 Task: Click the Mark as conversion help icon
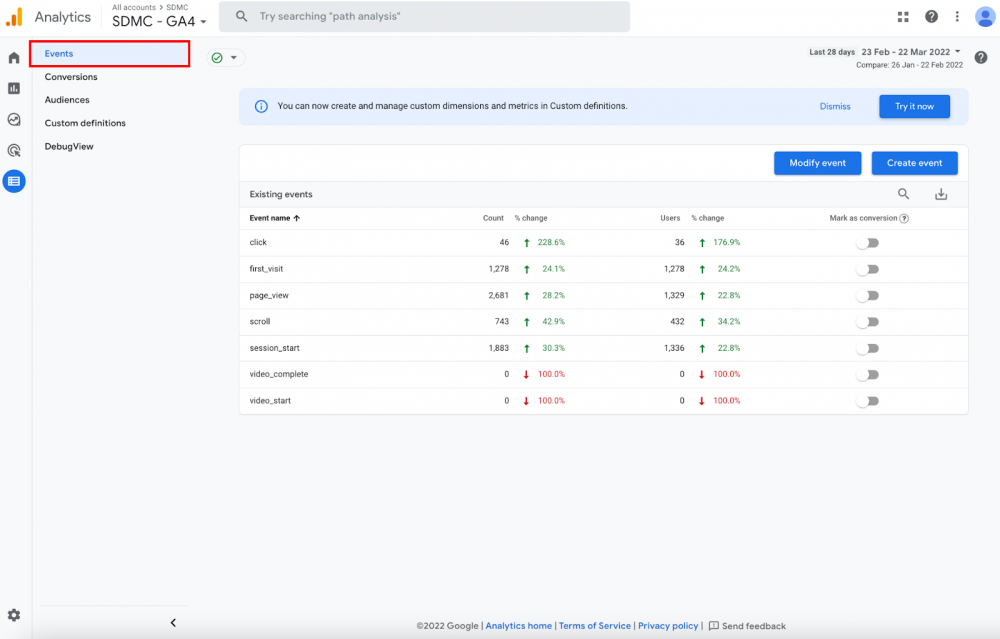pos(904,218)
